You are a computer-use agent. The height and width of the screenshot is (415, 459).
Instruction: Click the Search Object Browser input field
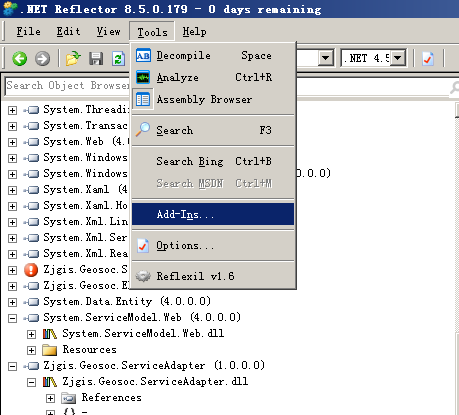point(67,86)
